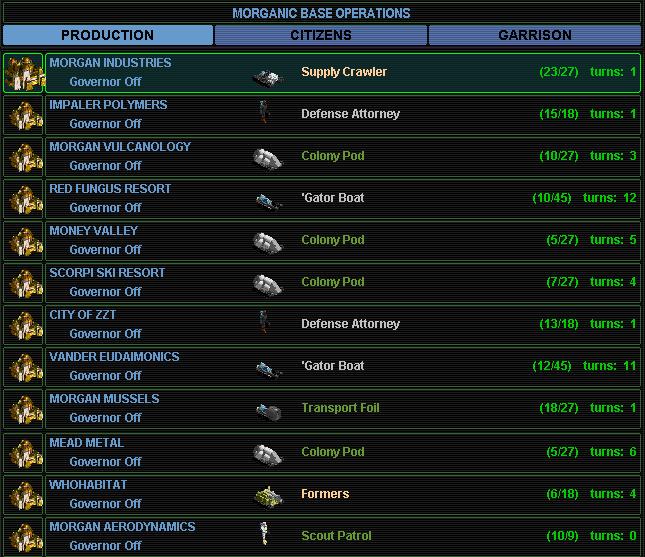Click the Scout Patrol unit icon
Image resolution: width=645 pixels, height=557 pixels.
click(x=268, y=535)
